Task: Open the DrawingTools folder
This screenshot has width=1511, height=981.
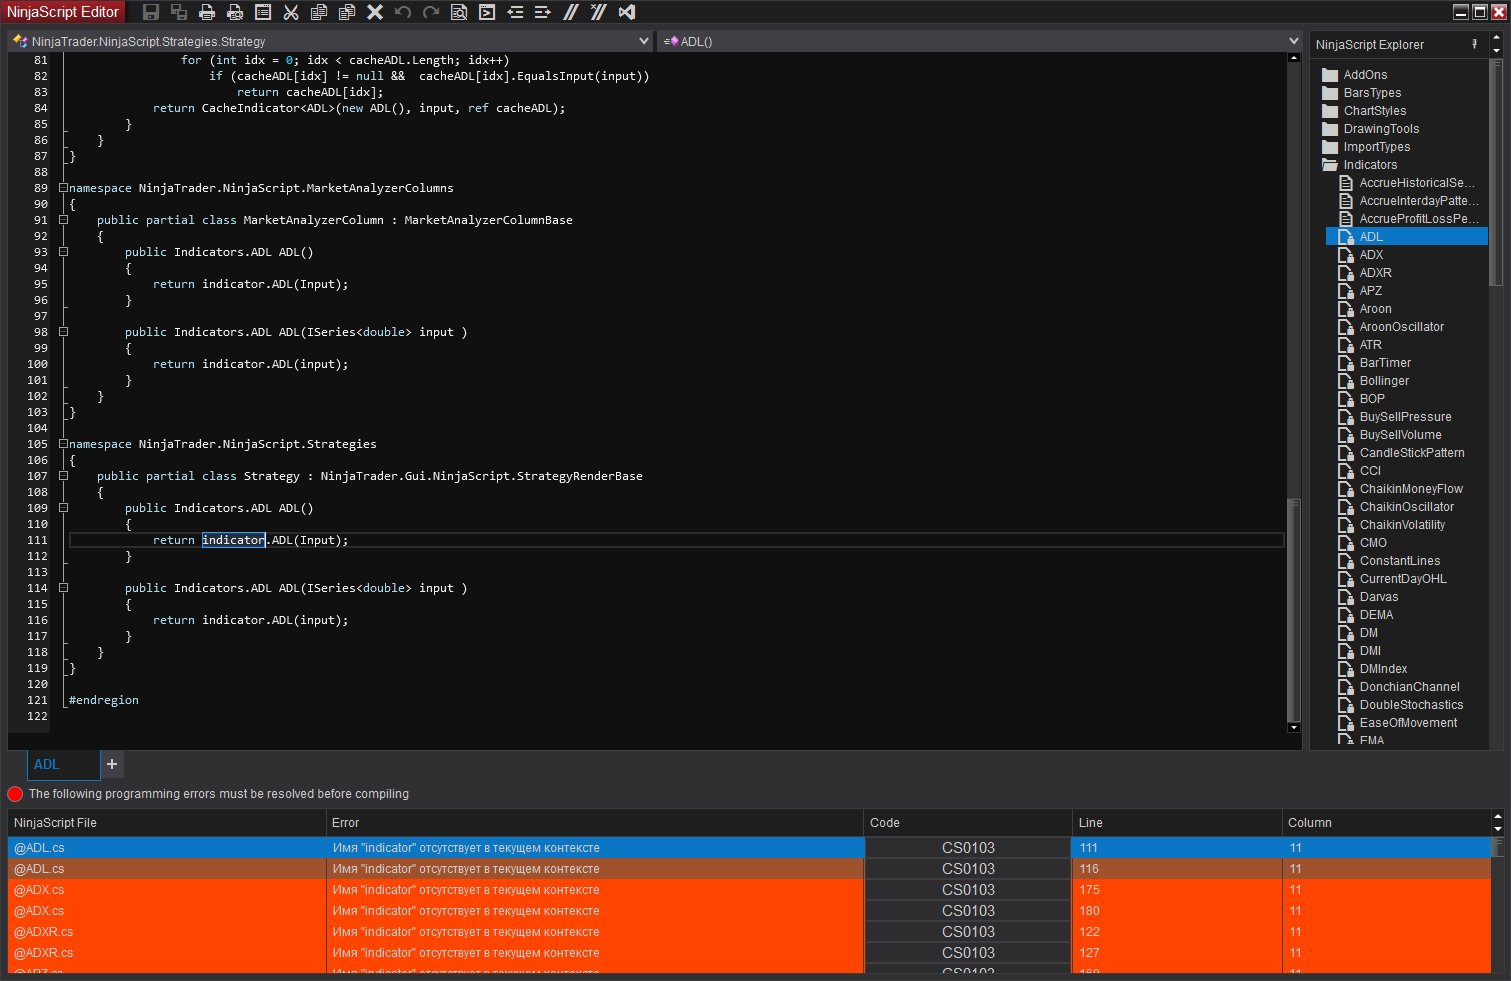Action: pos(1371,129)
